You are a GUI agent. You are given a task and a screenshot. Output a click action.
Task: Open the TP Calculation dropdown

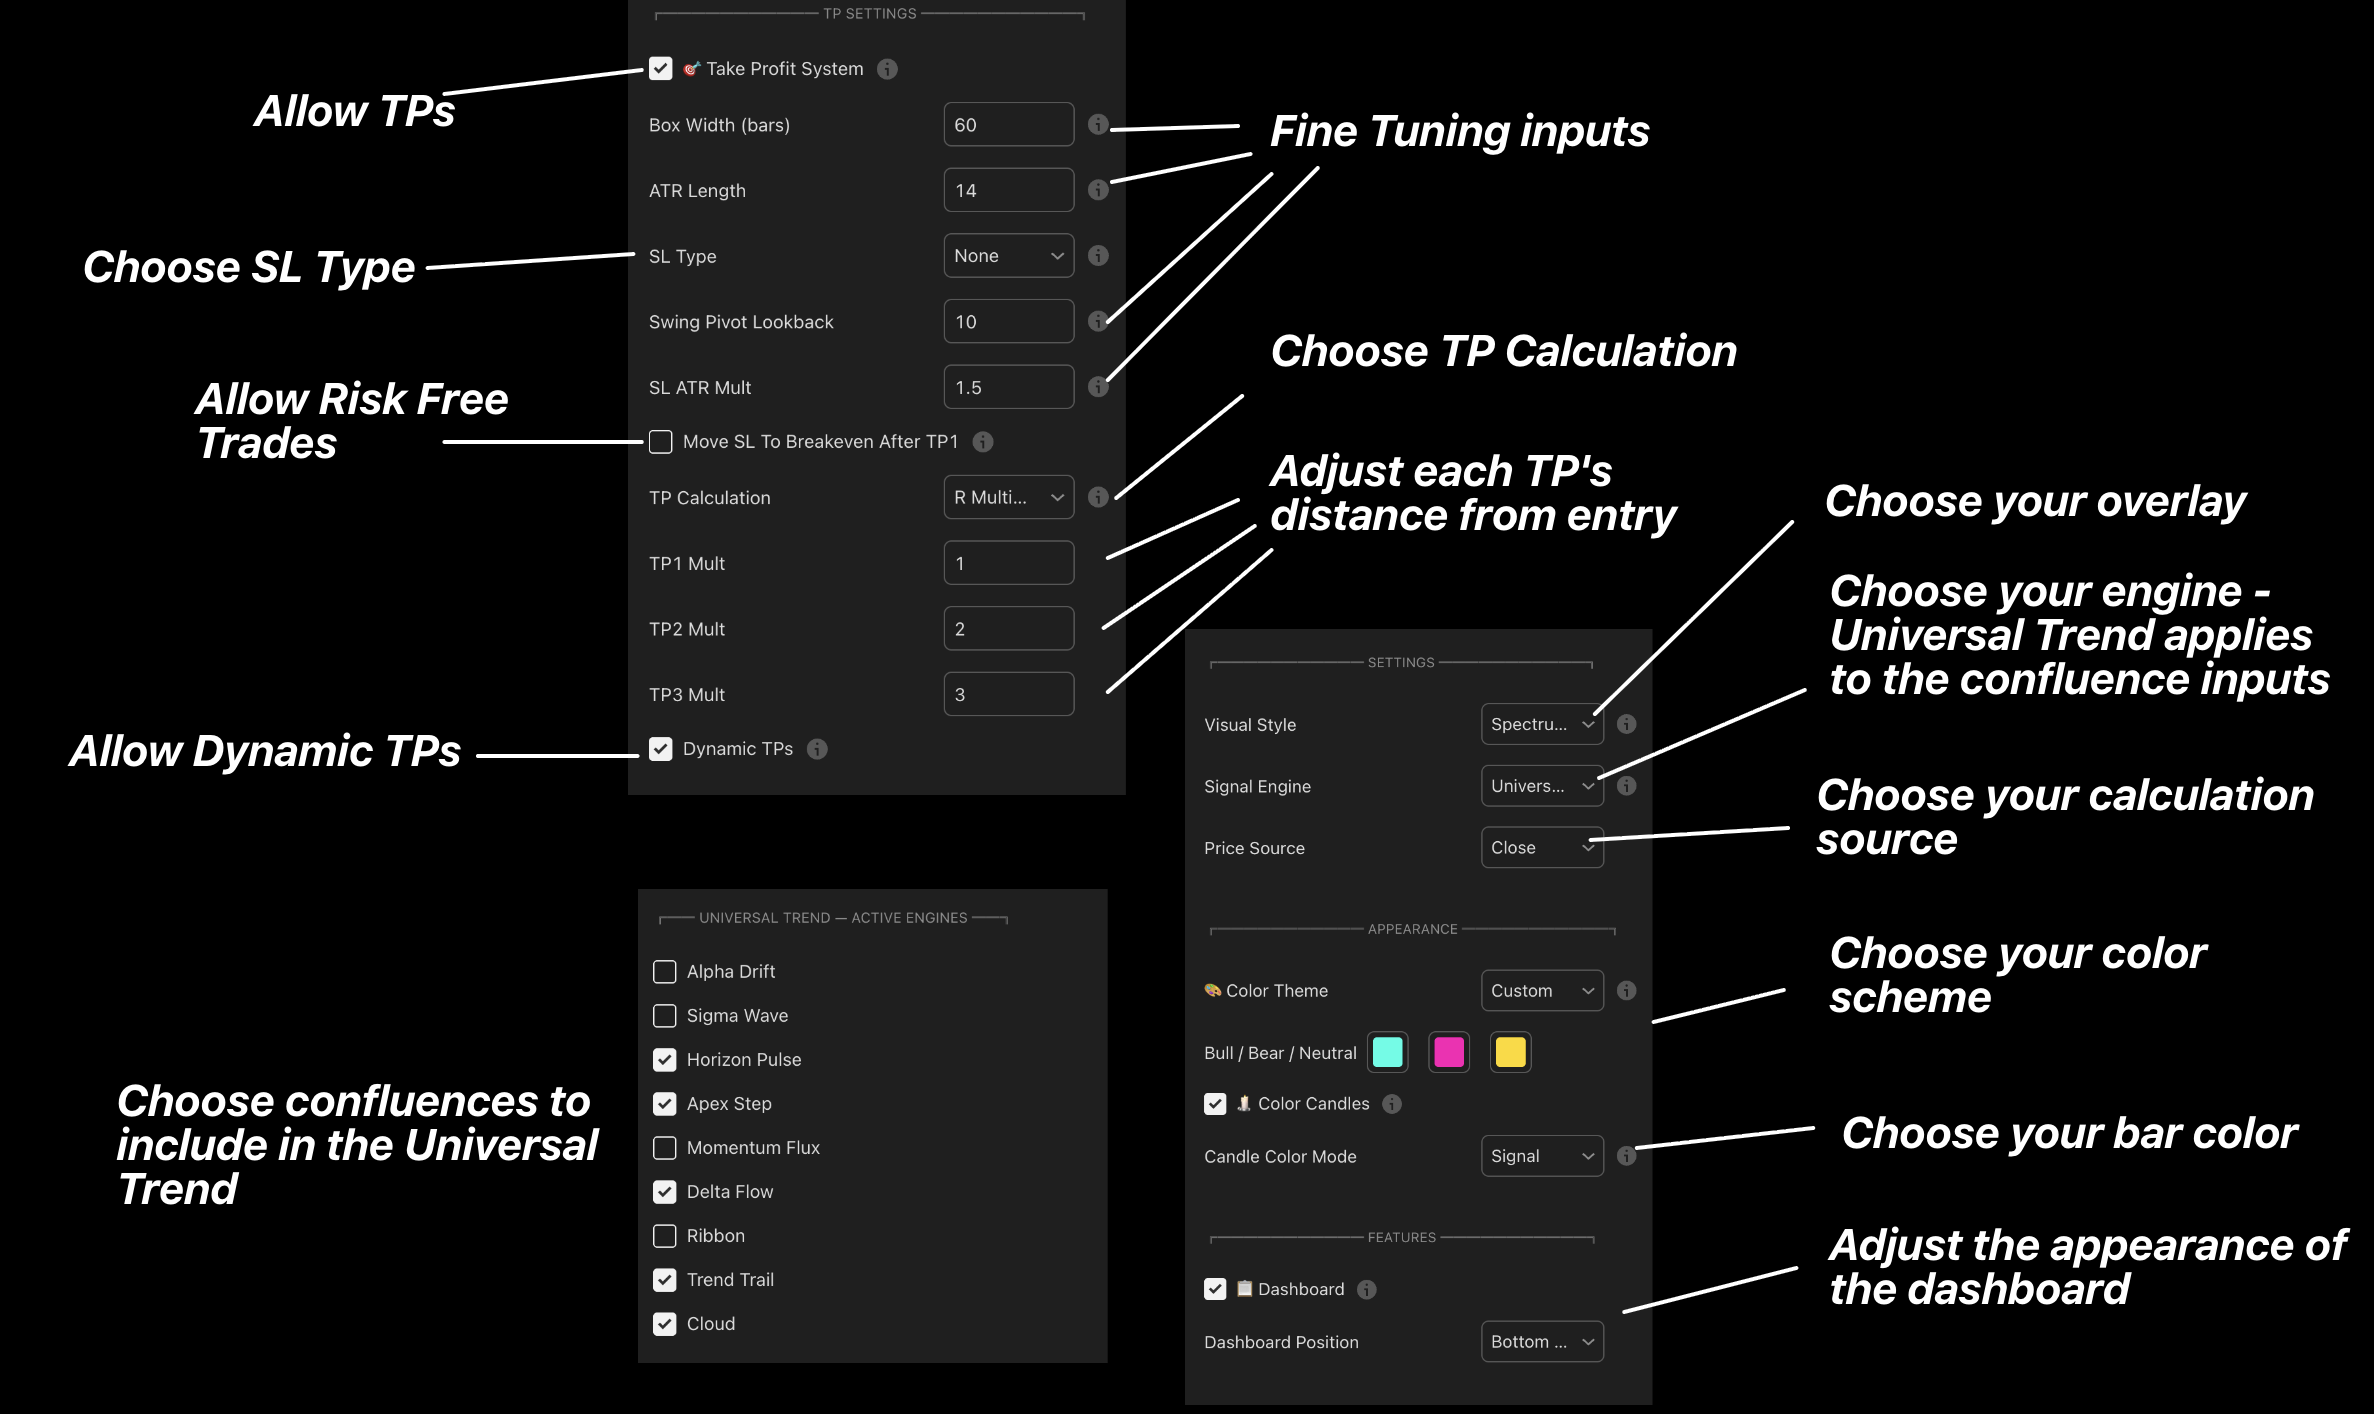(1009, 497)
